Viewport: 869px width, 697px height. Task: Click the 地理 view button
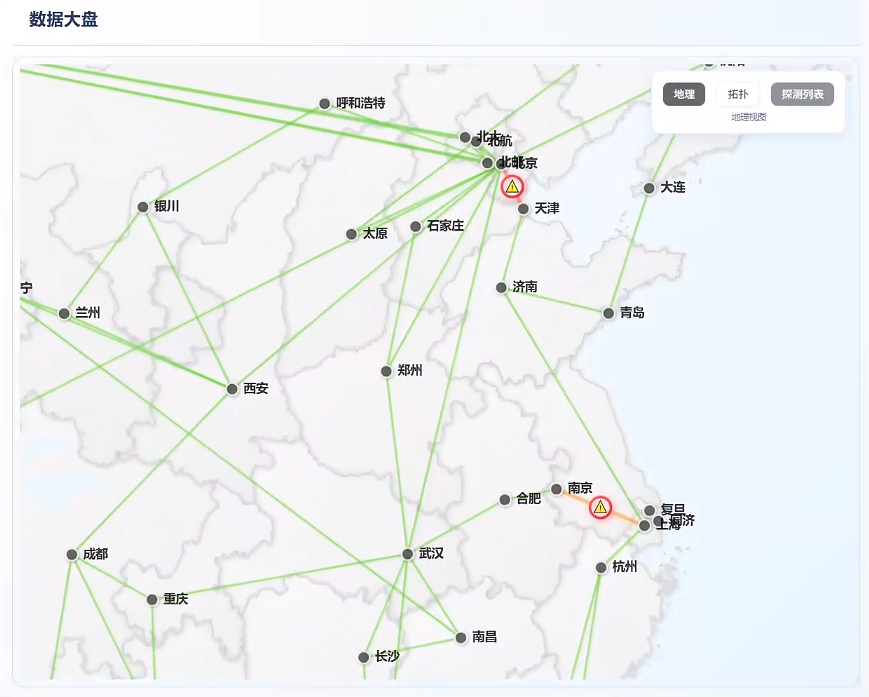click(x=683, y=94)
